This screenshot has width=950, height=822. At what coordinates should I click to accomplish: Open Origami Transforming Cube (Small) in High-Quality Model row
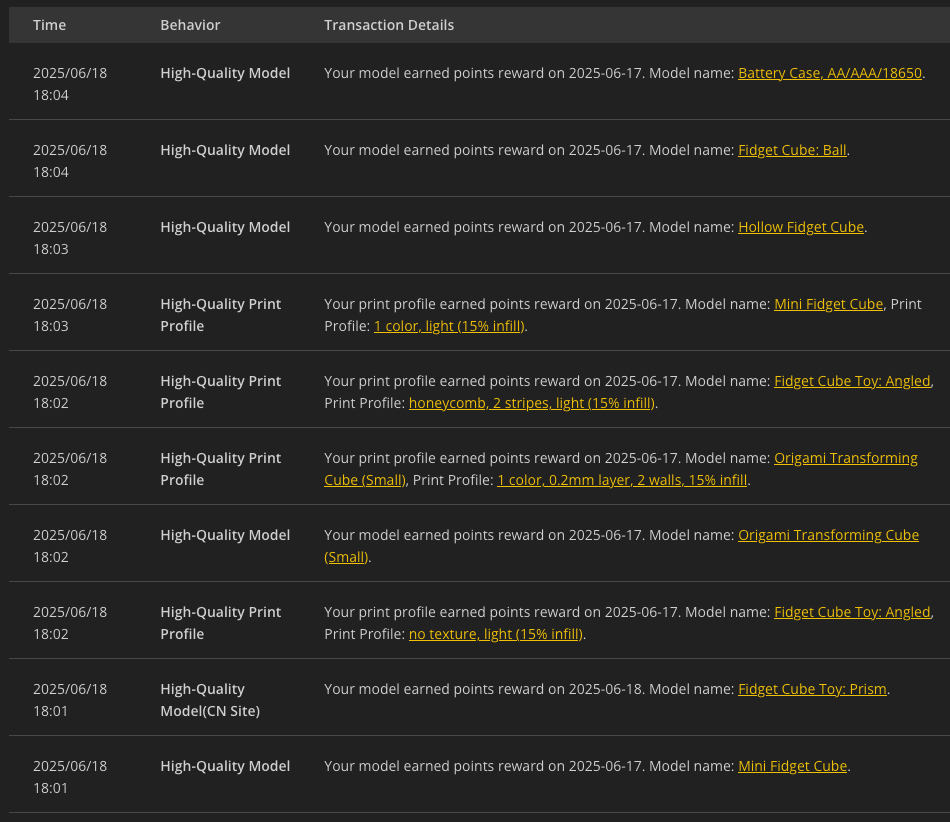pyautogui.click(x=828, y=535)
